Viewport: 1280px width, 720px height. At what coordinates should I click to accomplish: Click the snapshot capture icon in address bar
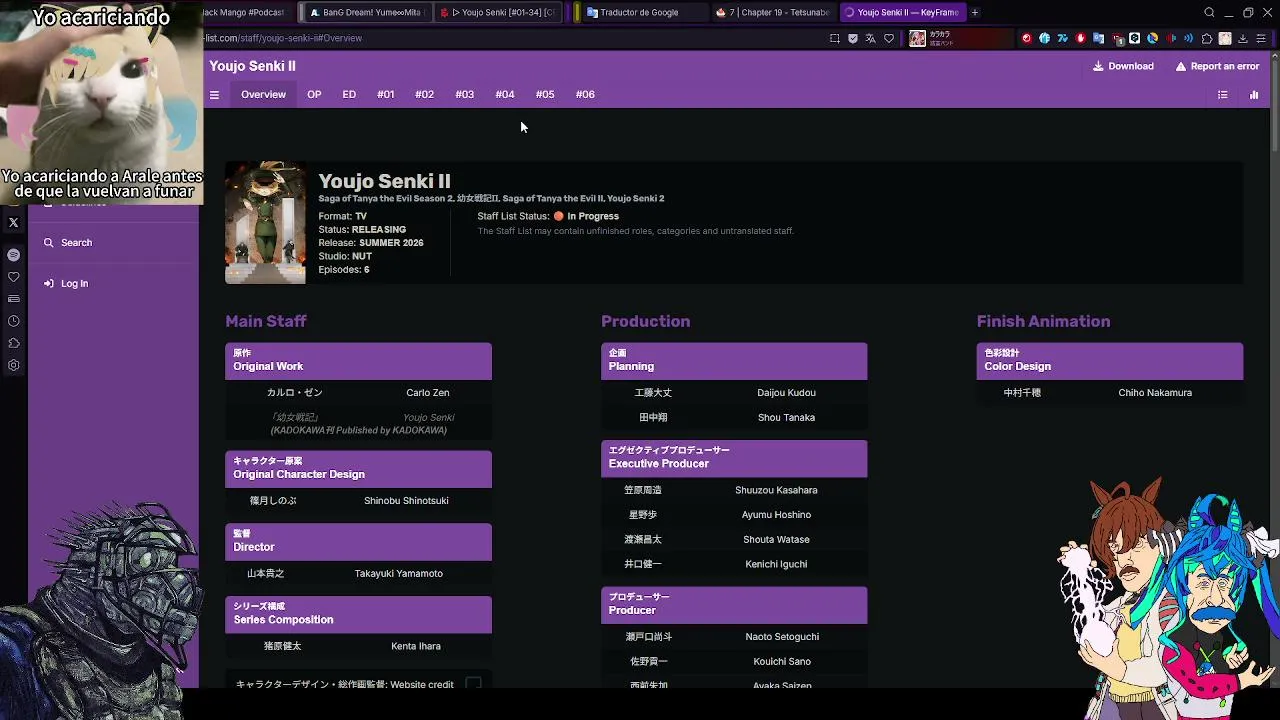click(x=835, y=38)
